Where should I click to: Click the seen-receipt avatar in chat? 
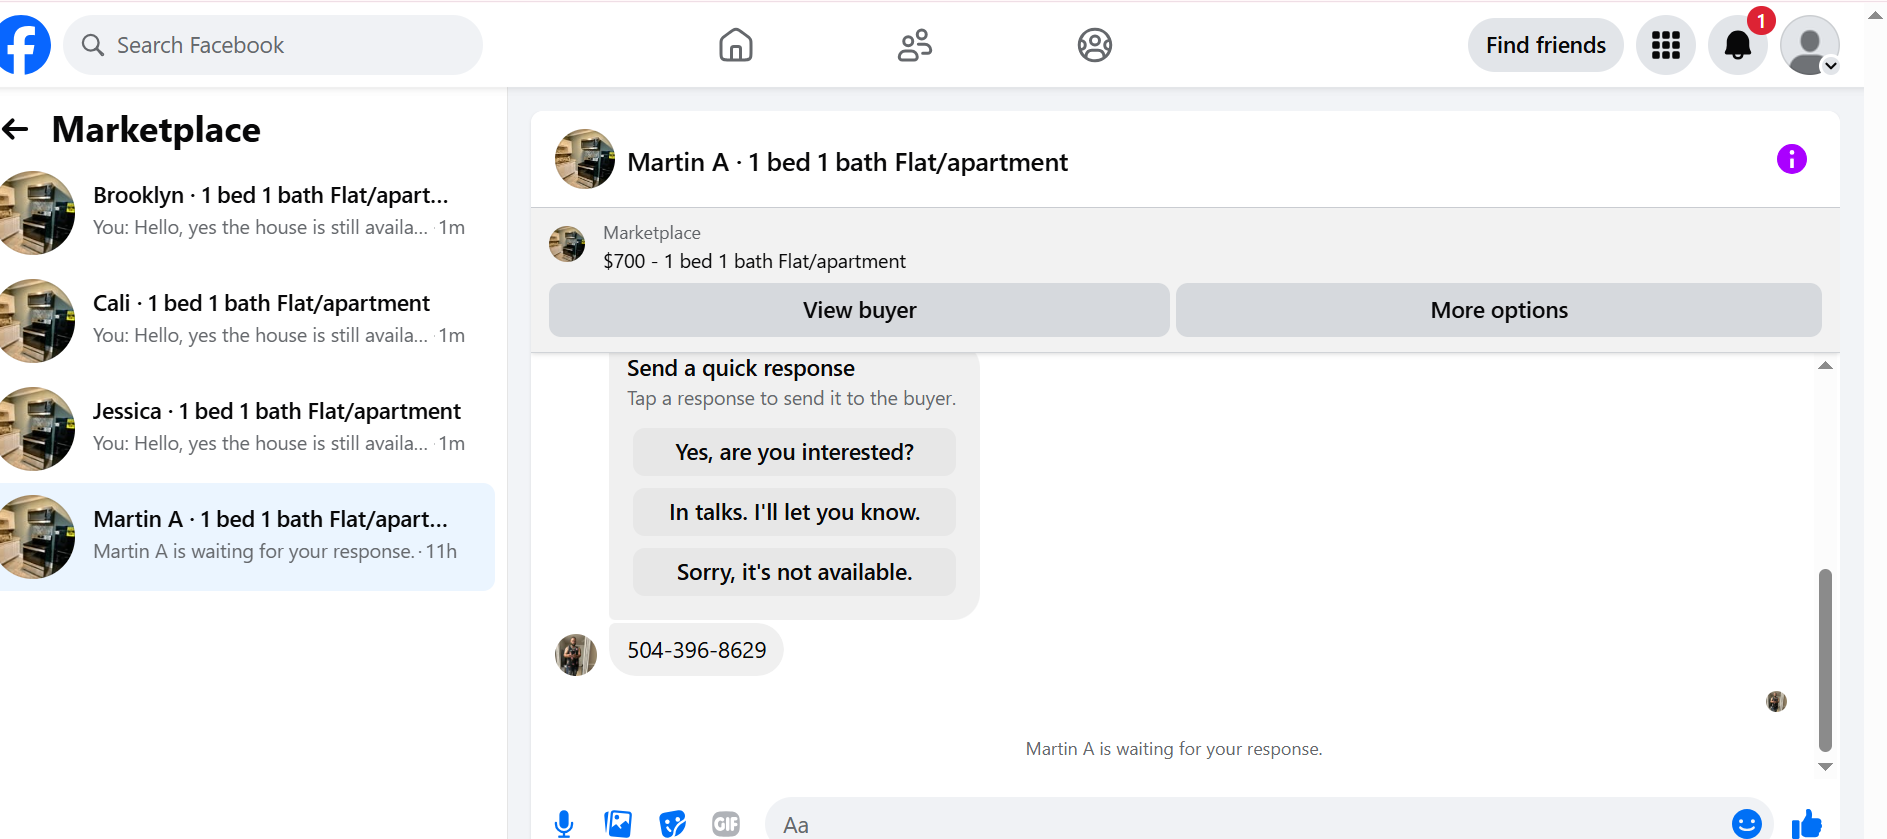[x=1776, y=701]
